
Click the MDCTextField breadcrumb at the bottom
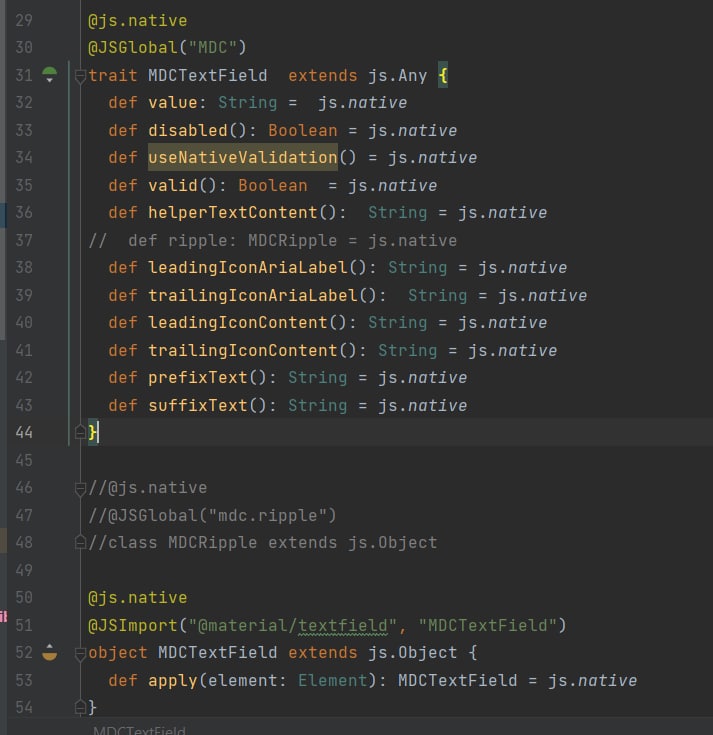coord(139,729)
